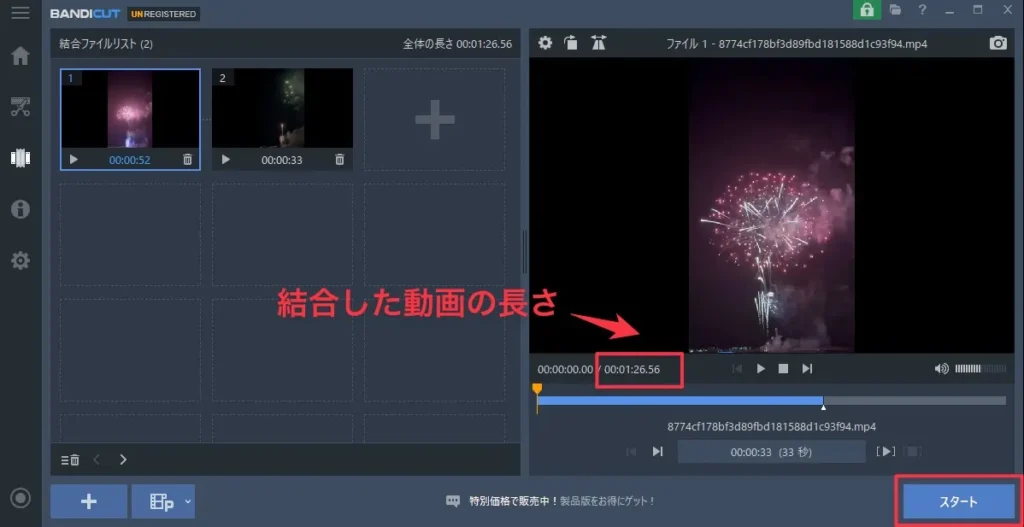This screenshot has width=1024, height=527.
Task: Go to Home in sidebar
Action: (x=20, y=56)
